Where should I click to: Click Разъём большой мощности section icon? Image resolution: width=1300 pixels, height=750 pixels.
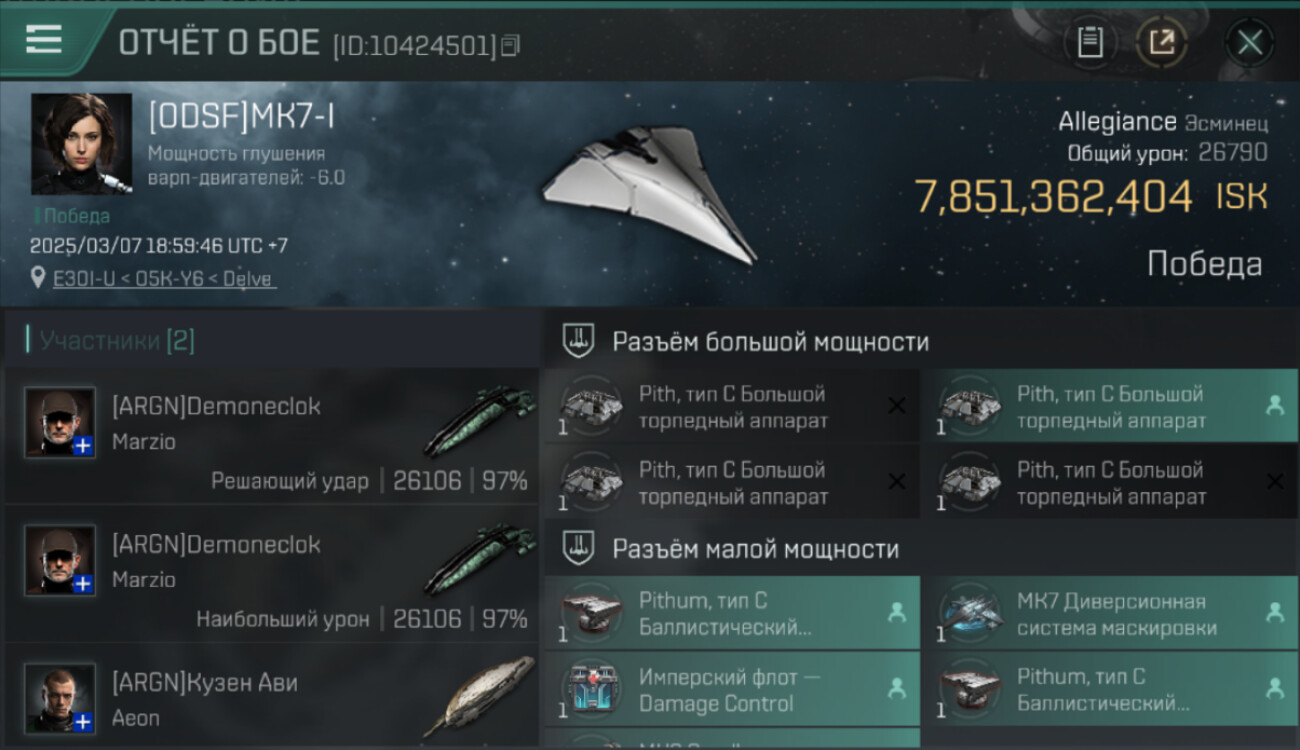tap(577, 341)
